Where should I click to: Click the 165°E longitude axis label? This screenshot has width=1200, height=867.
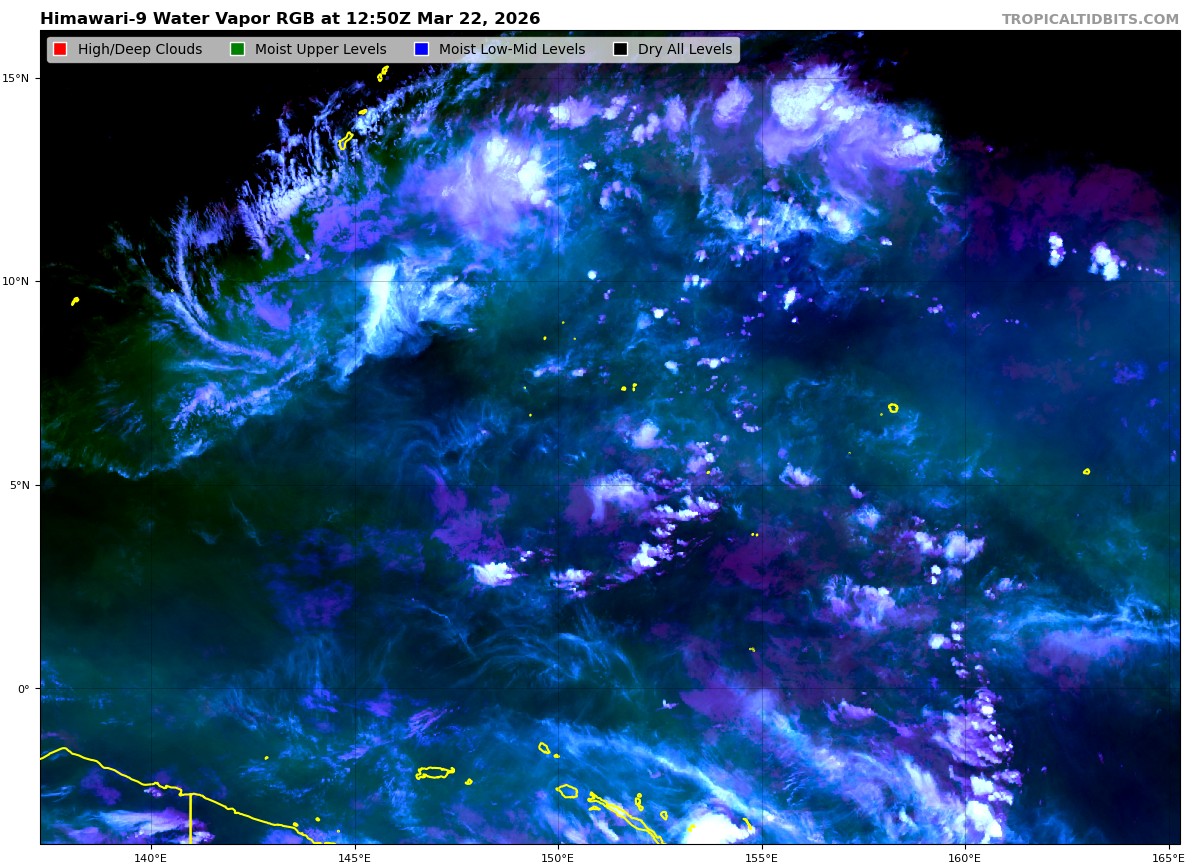(1167, 857)
